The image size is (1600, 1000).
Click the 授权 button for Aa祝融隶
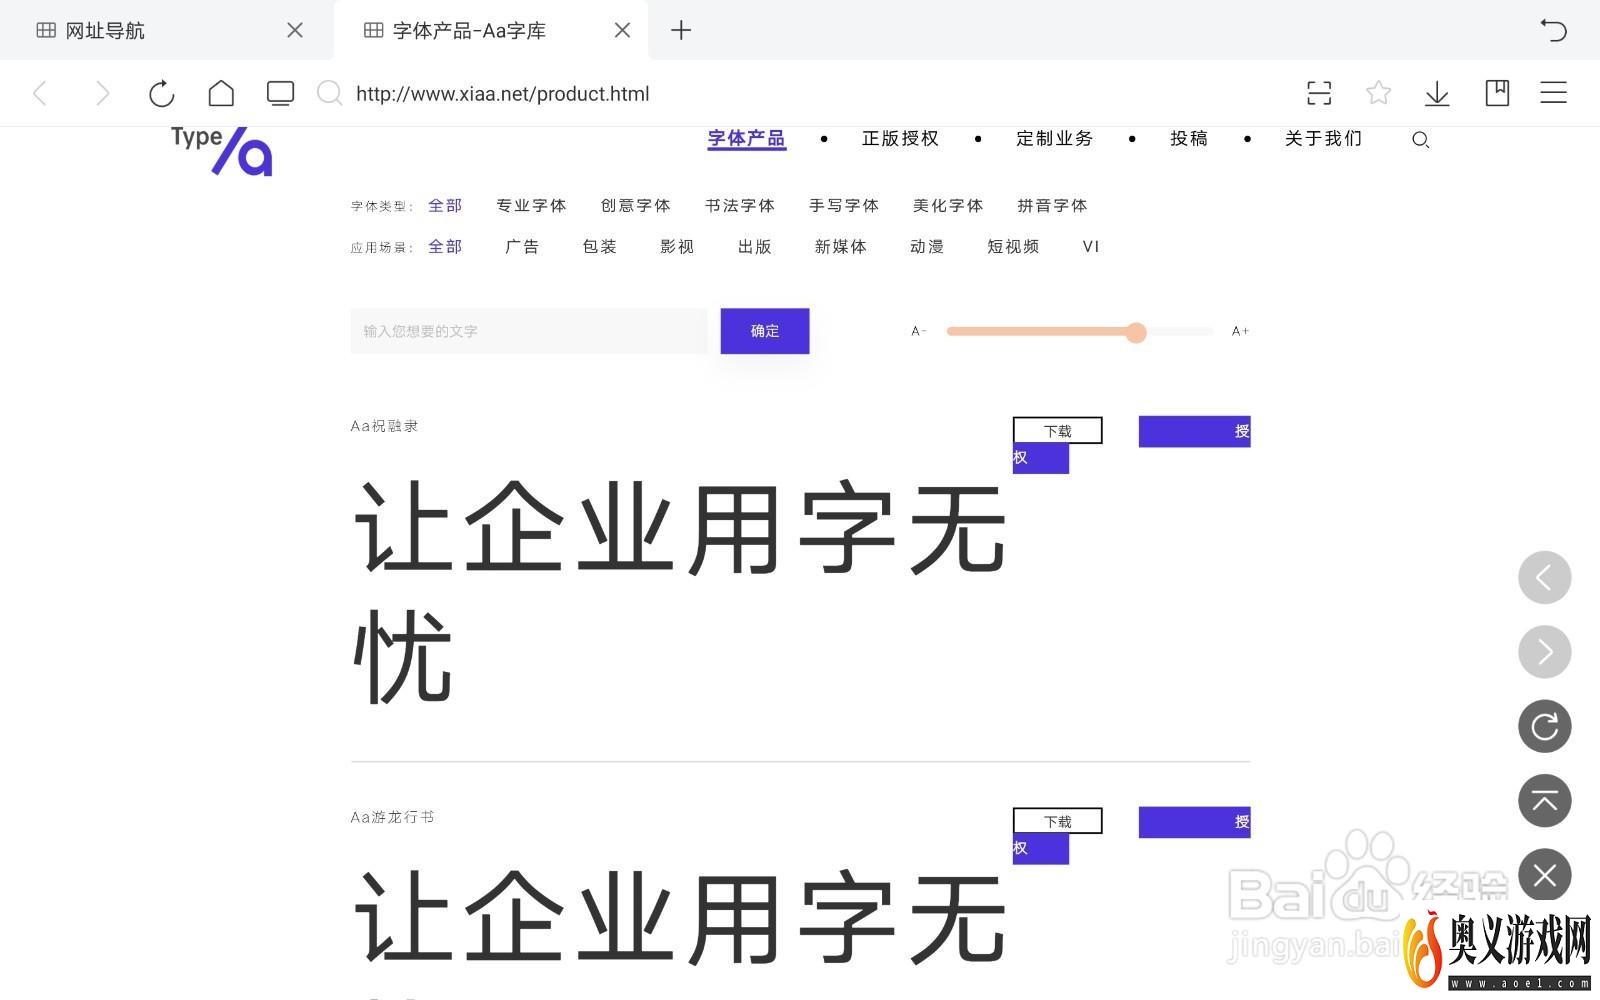click(1194, 431)
